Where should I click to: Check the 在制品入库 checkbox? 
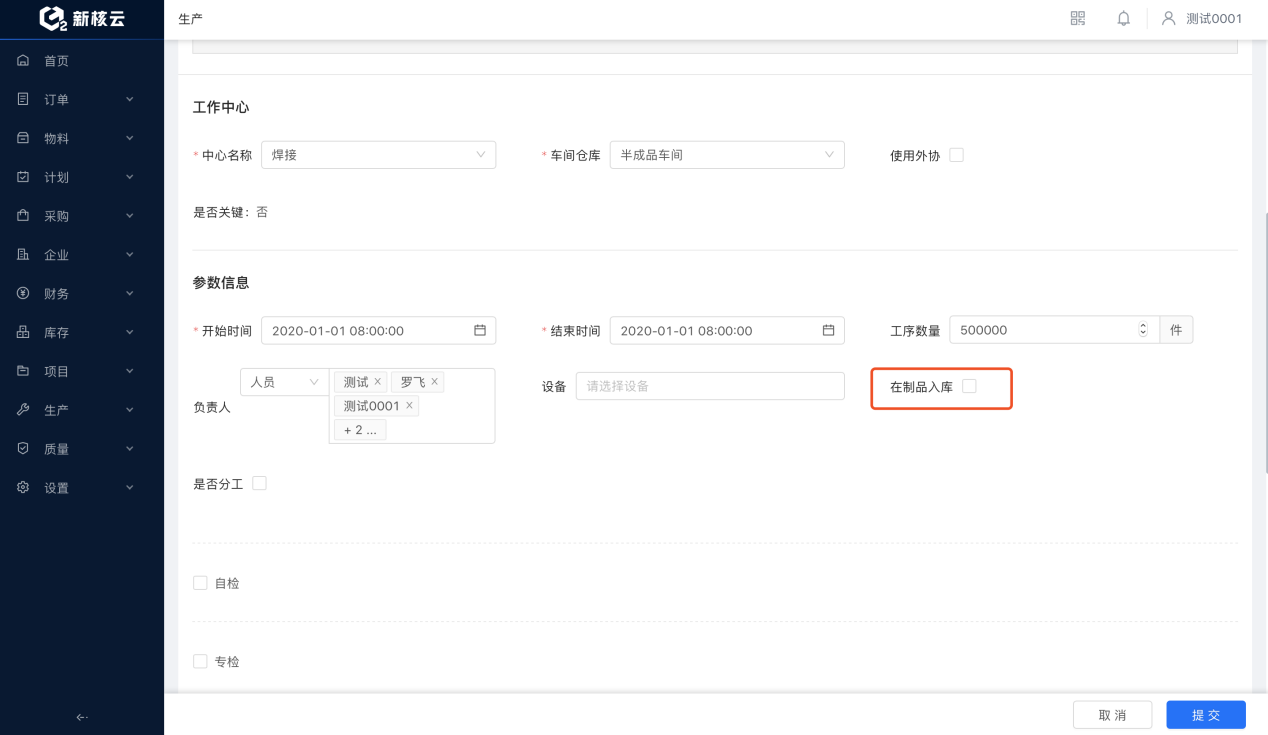coord(969,386)
